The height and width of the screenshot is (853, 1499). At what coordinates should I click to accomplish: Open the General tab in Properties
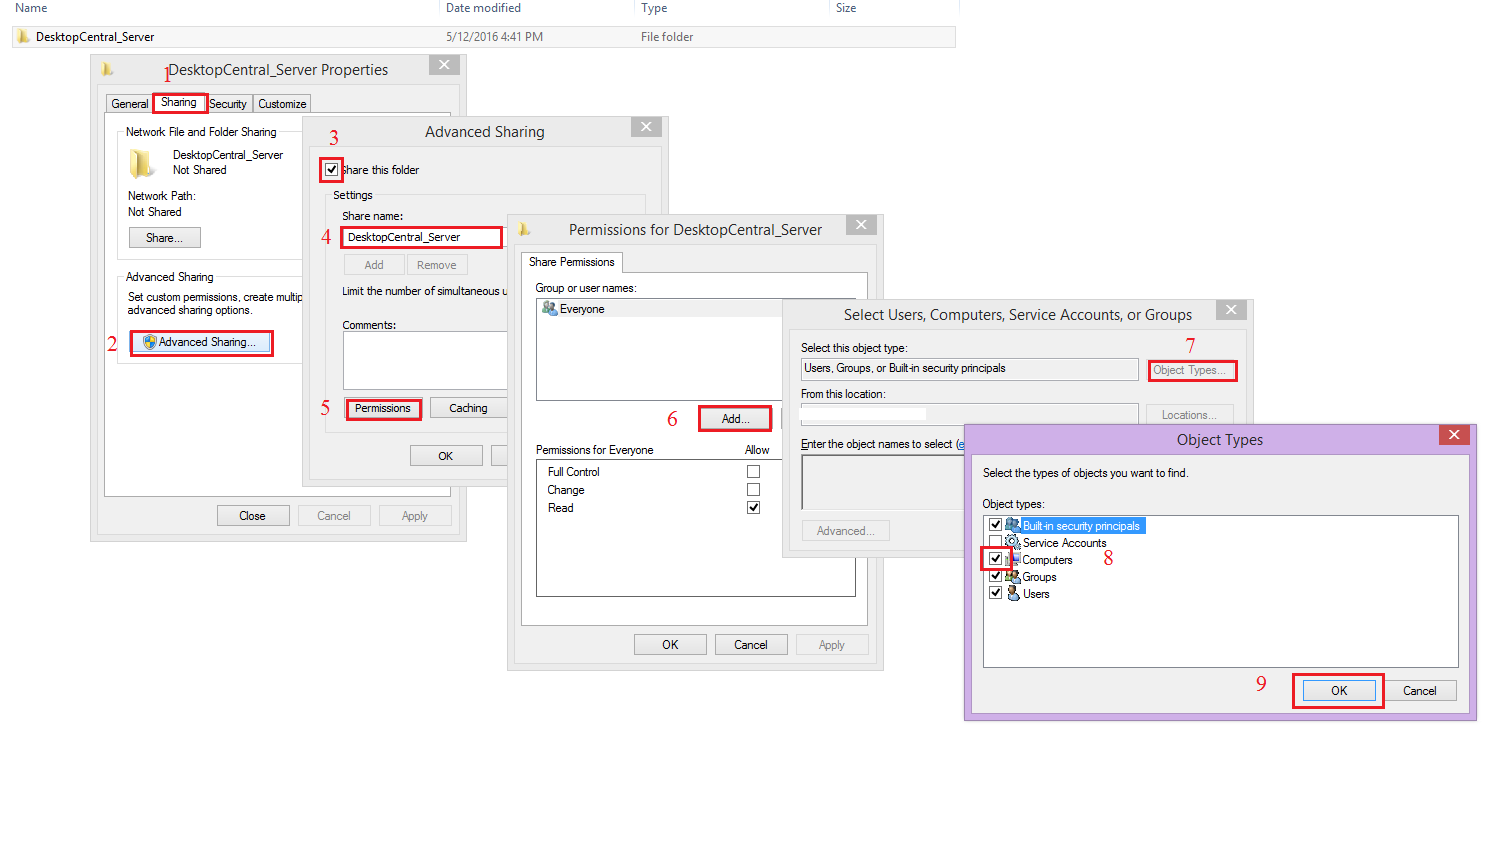pyautogui.click(x=129, y=104)
